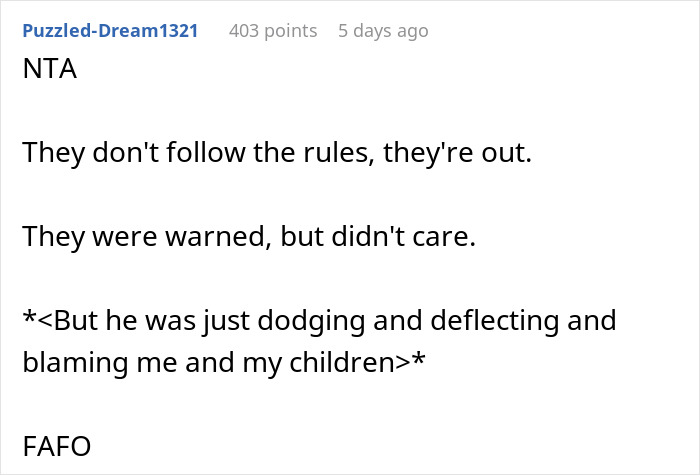Select the word "deflecting" in the quote

click(x=493, y=321)
